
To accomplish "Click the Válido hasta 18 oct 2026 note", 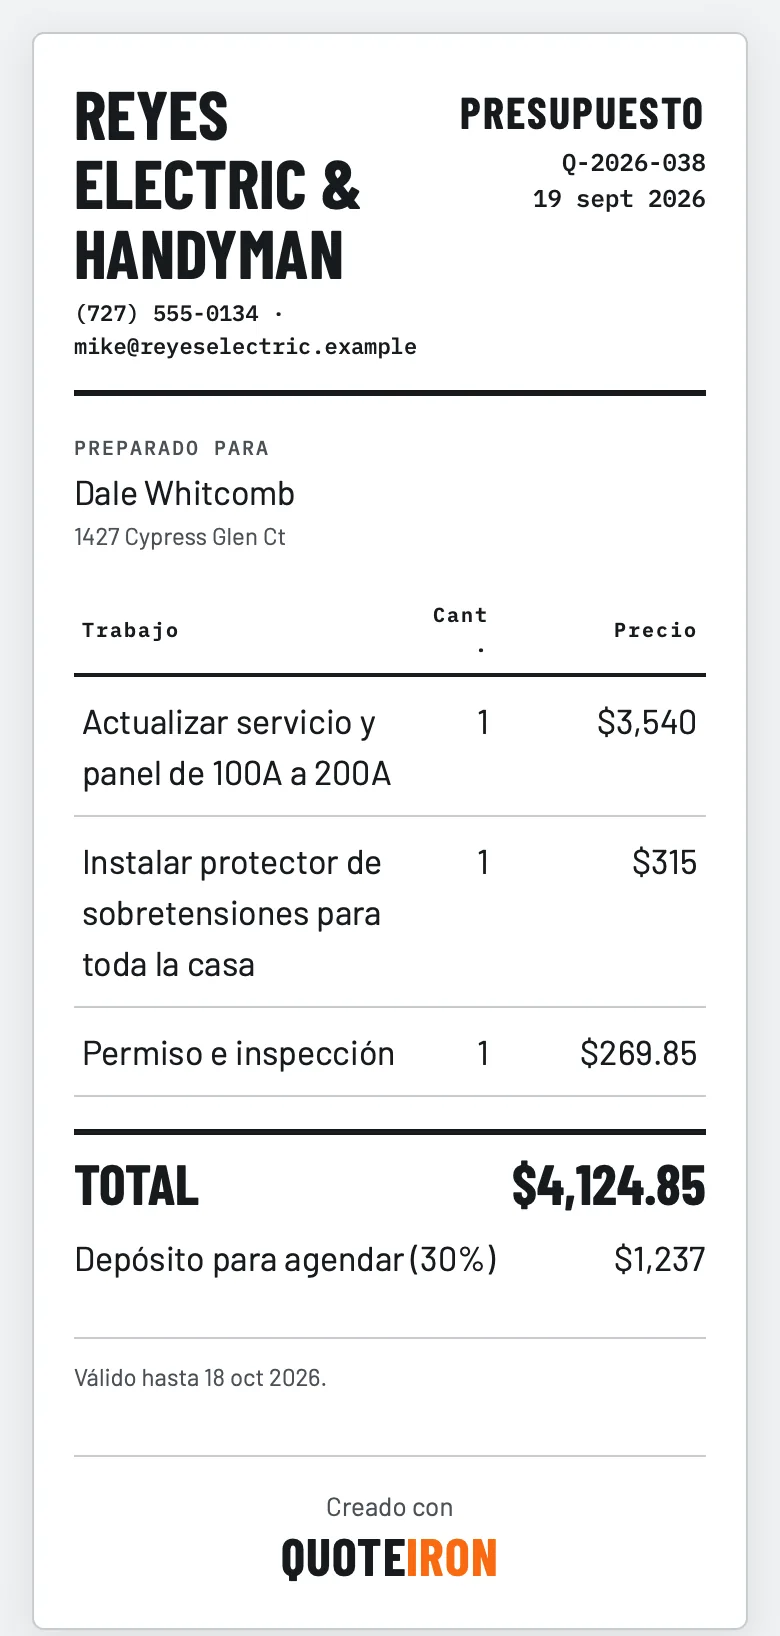I will [200, 1378].
